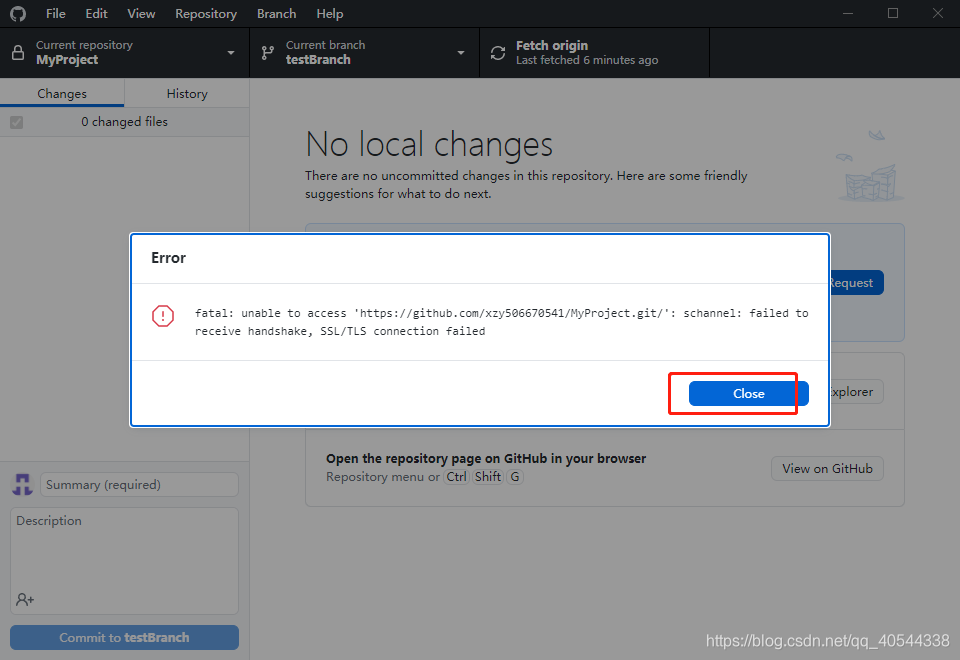The width and height of the screenshot is (960, 660).
Task: Click in the Summary (required) field
Action: pyautogui.click(x=140, y=485)
